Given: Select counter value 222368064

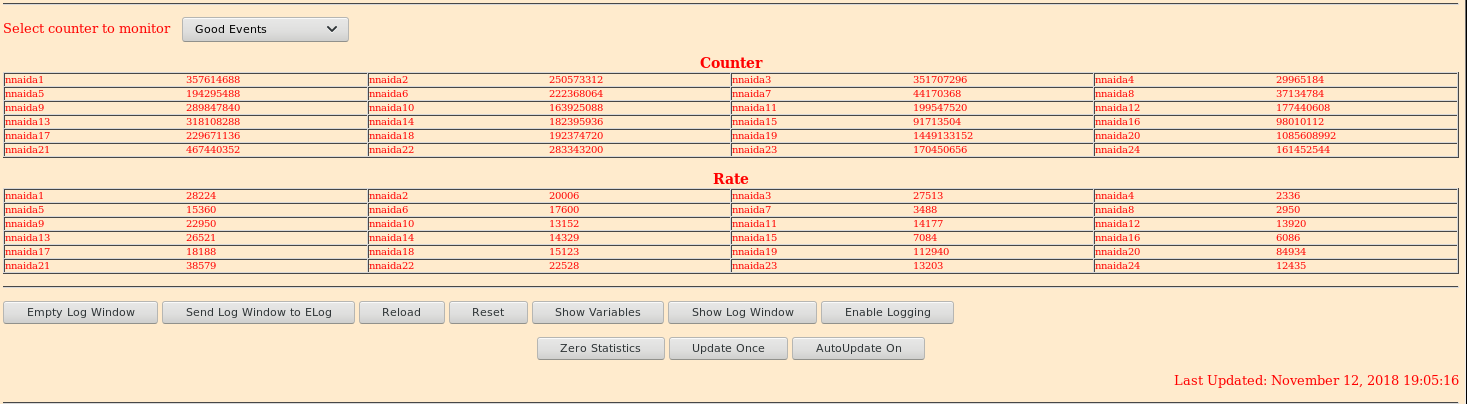Looking at the screenshot, I should [x=576, y=94].
